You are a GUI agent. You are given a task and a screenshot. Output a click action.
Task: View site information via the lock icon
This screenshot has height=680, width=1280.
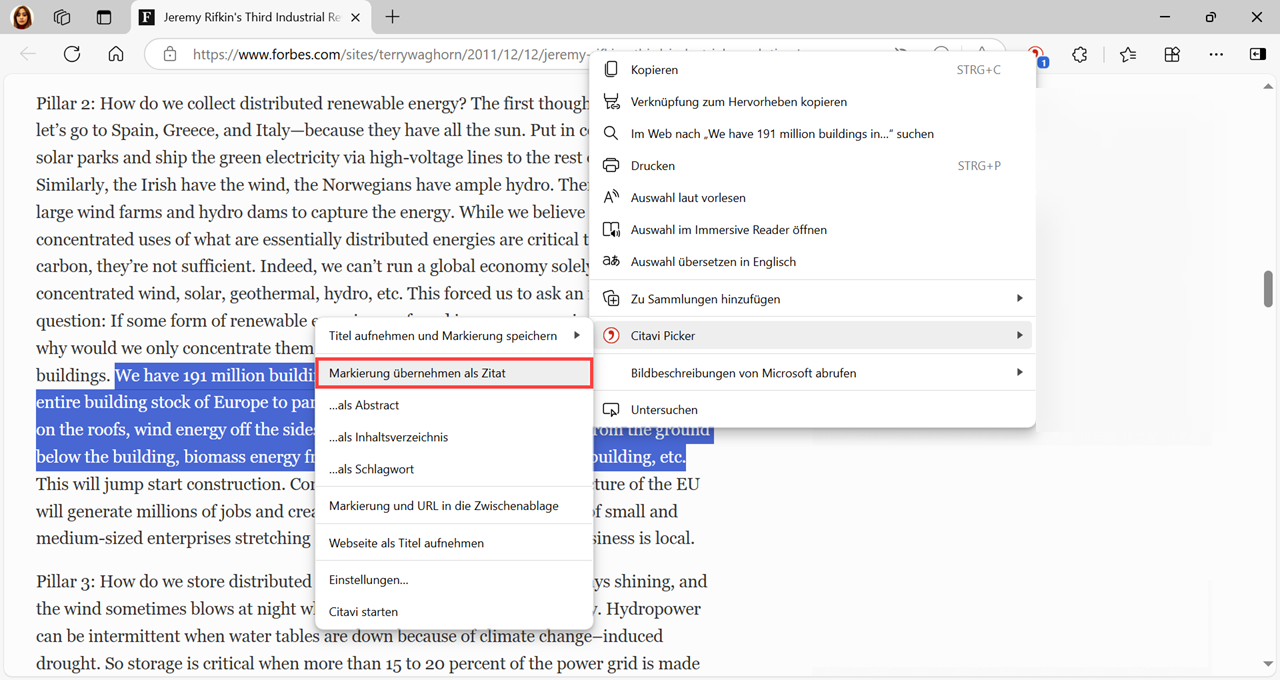(170, 55)
